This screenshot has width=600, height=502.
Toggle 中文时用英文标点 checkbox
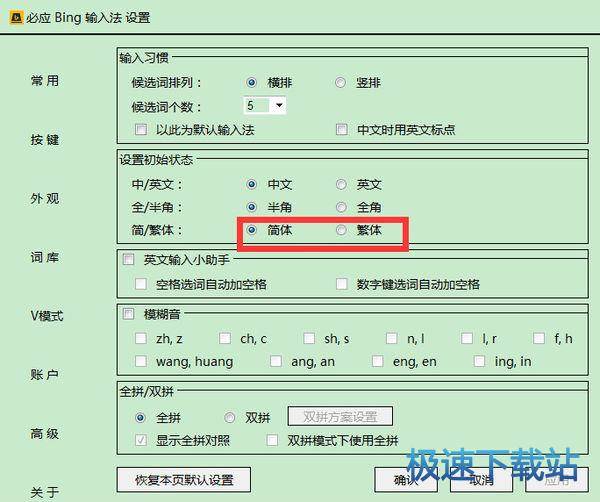coord(341,130)
